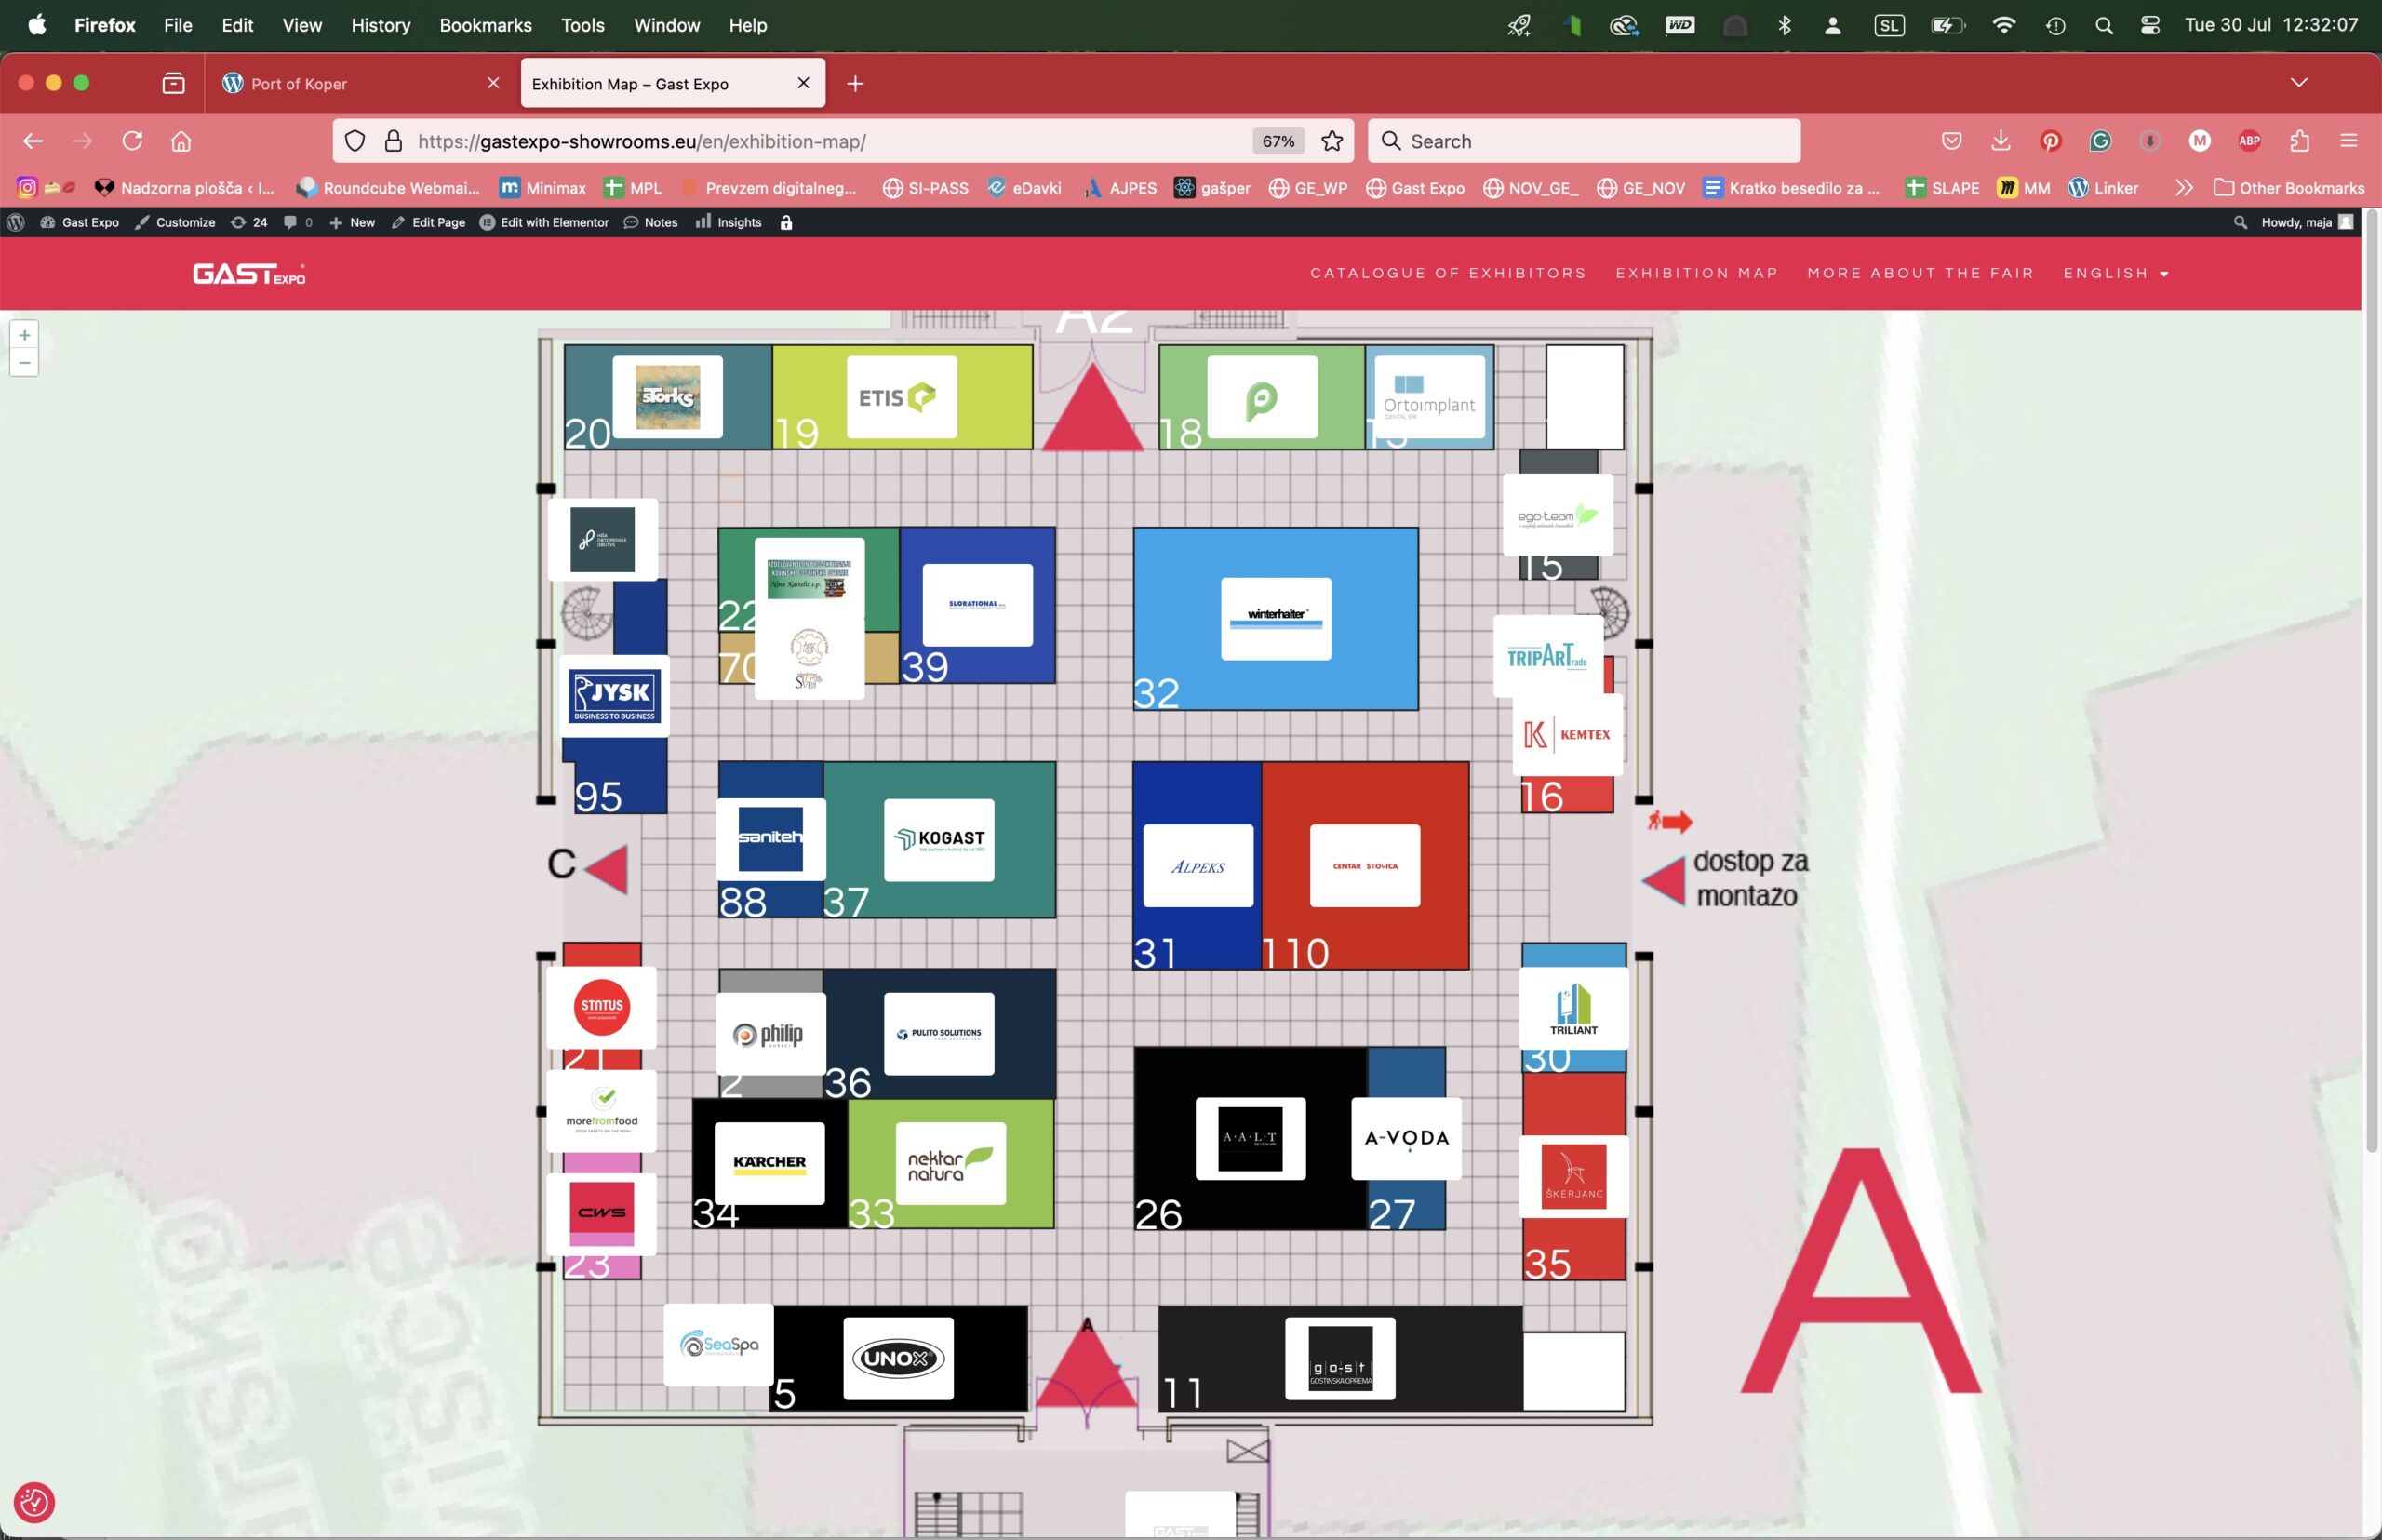2382x1540 pixels.
Task: Zoom out on the exhibition map
Action: coord(24,362)
